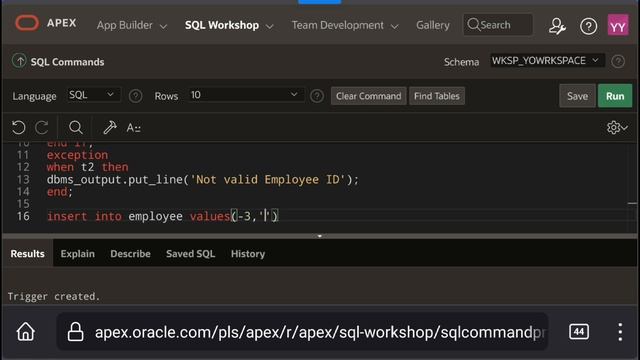Tap the browser home icon
The height and width of the screenshot is (360, 640).
click(x=25, y=331)
